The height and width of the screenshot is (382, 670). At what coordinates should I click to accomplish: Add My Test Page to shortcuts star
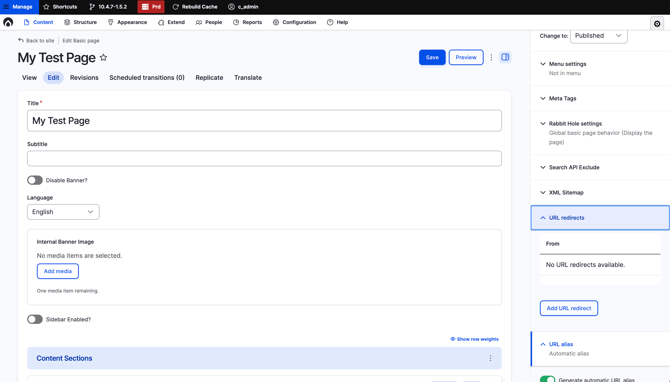(x=103, y=58)
